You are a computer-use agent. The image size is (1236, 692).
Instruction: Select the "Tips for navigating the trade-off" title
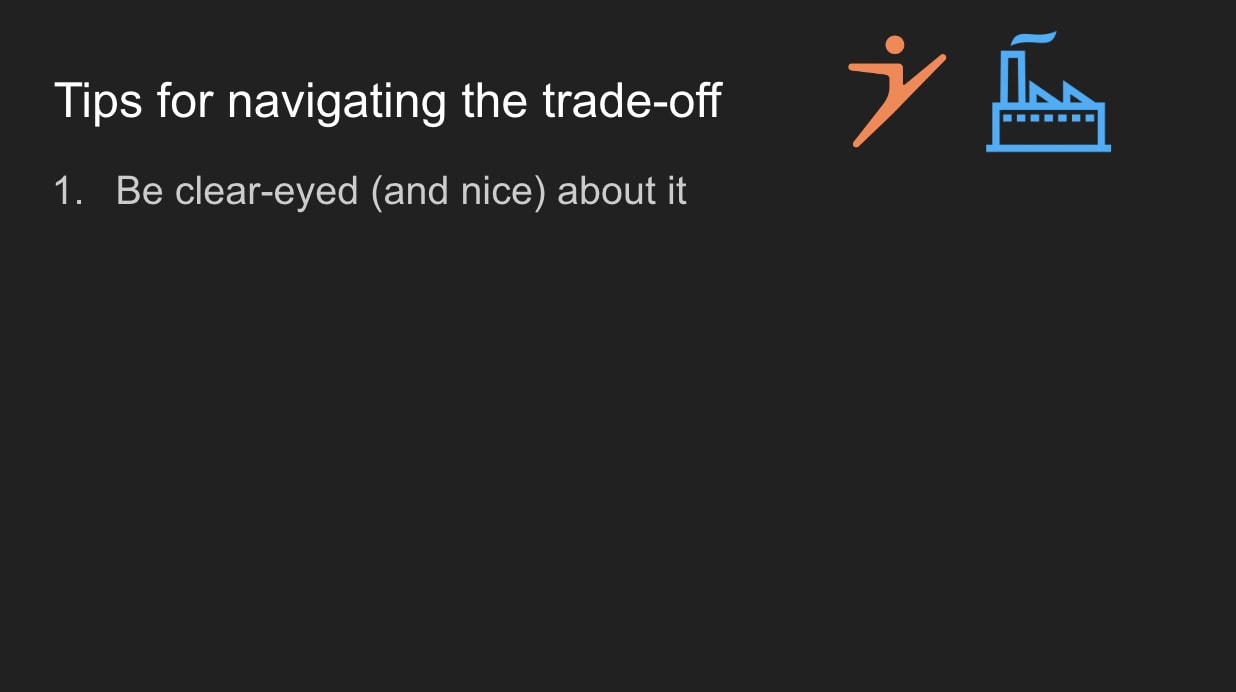coord(387,101)
